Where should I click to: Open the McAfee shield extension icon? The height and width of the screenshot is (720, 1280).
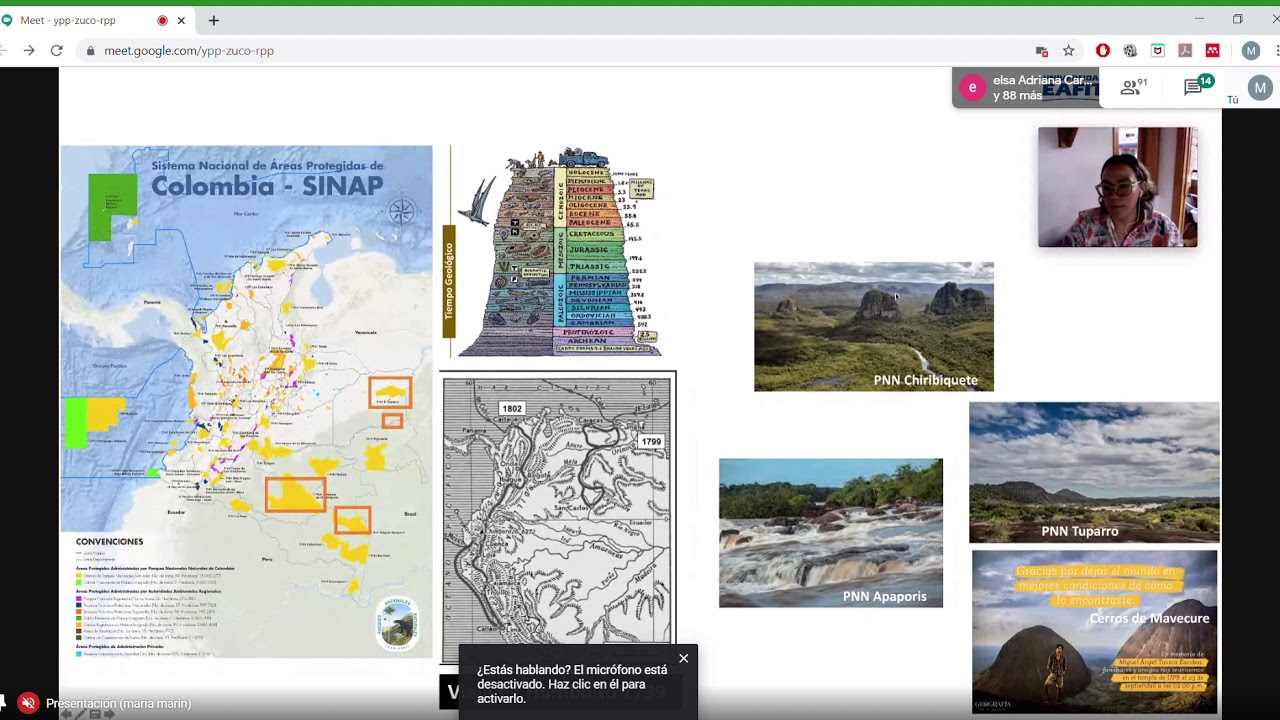tap(1158, 51)
